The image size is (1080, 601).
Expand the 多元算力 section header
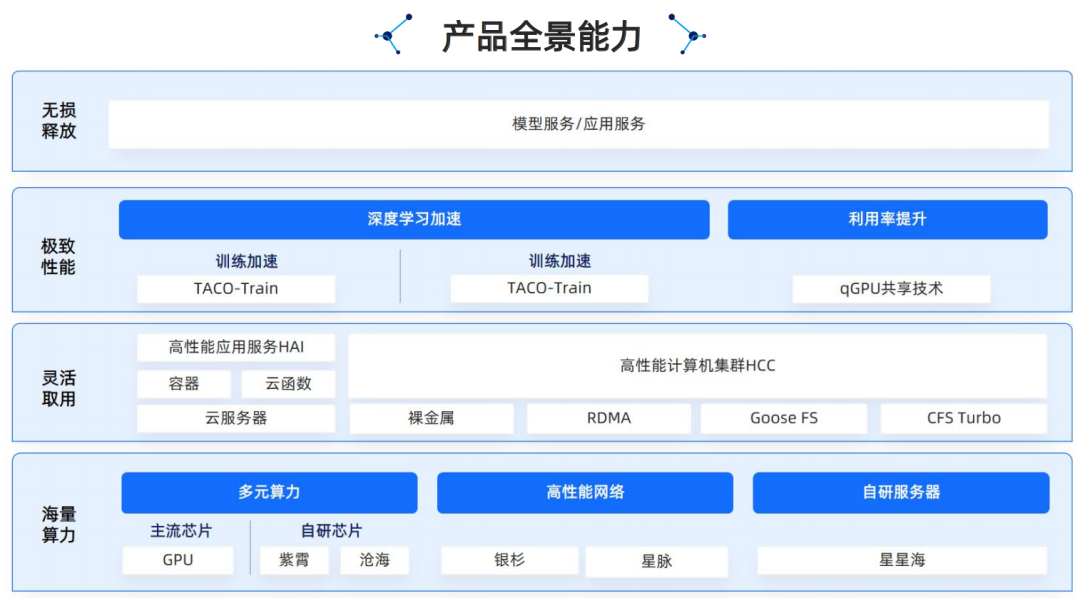268,492
